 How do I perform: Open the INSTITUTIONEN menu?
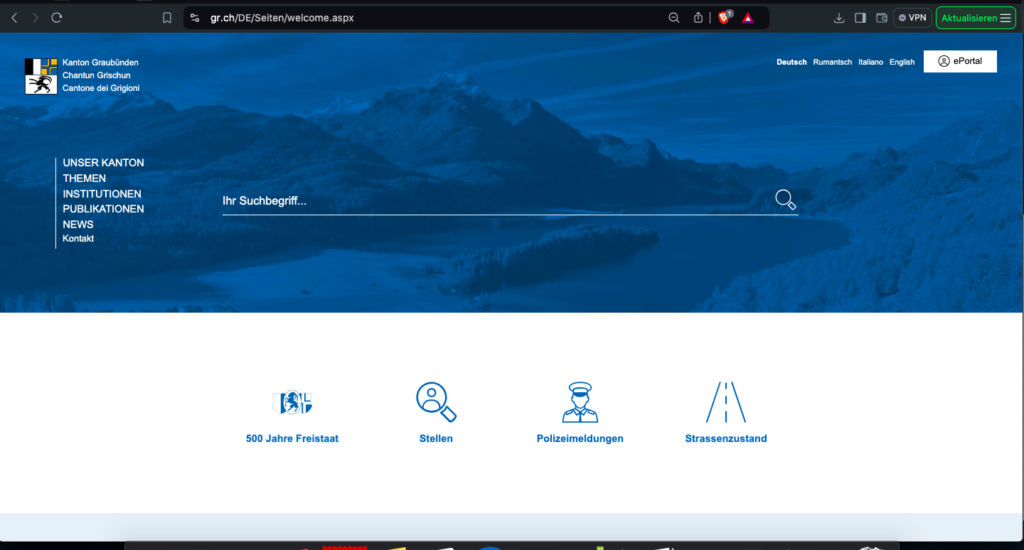tap(102, 194)
